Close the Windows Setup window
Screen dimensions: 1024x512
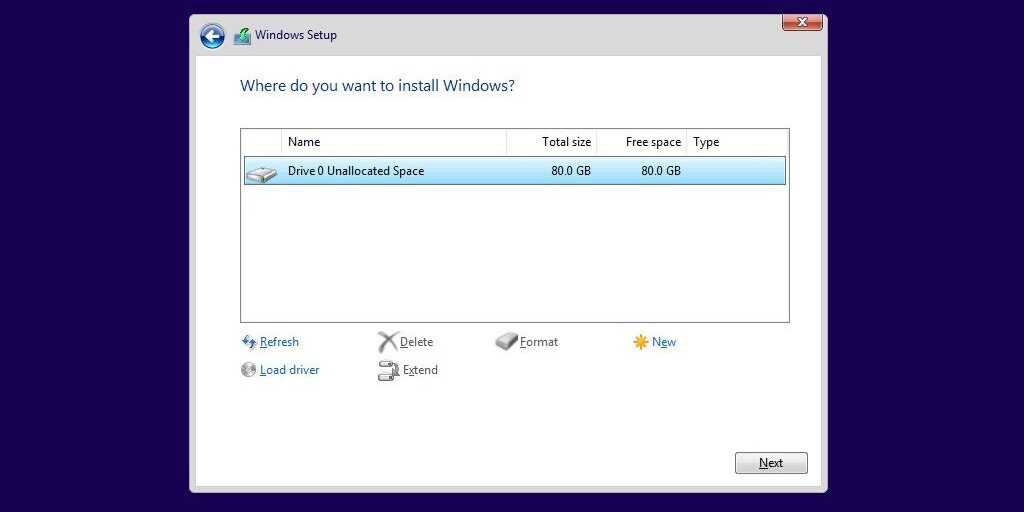802,22
